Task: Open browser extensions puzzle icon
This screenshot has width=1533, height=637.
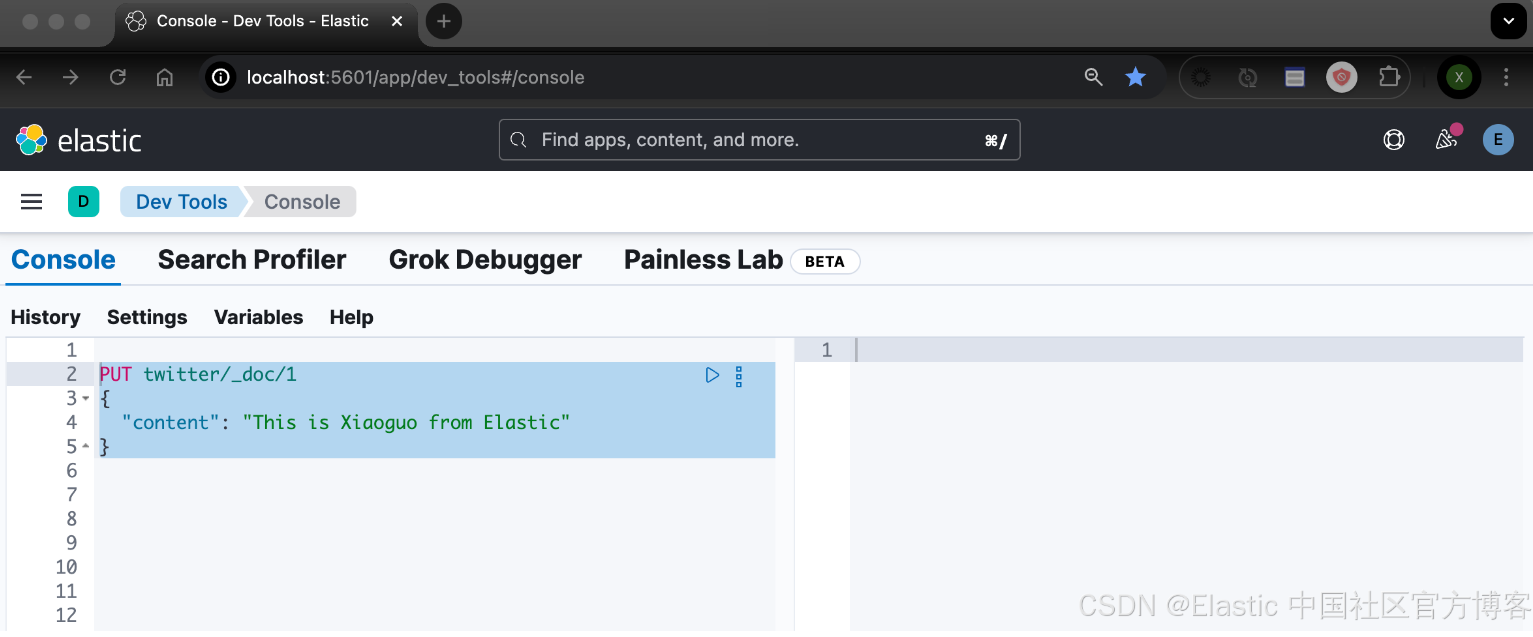Action: pos(1389,77)
